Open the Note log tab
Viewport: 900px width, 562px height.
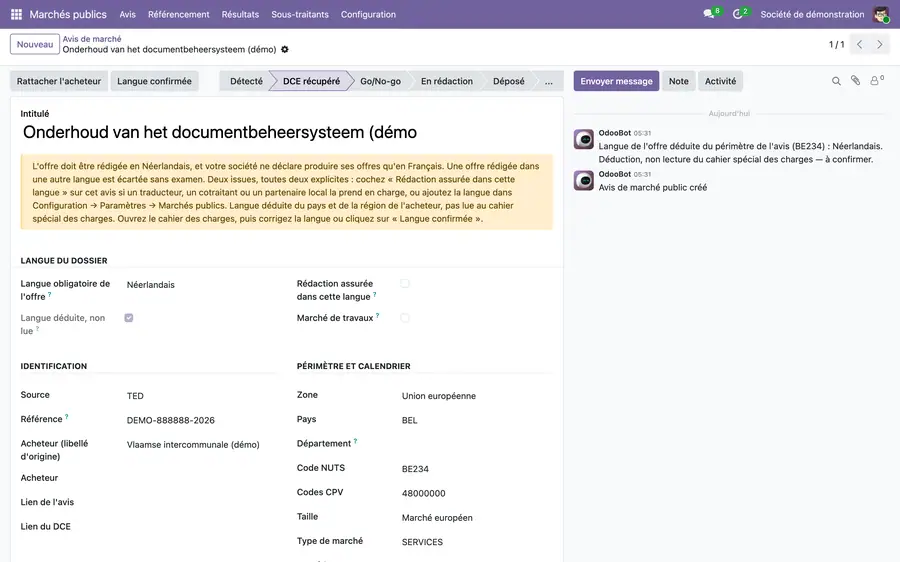678,82
